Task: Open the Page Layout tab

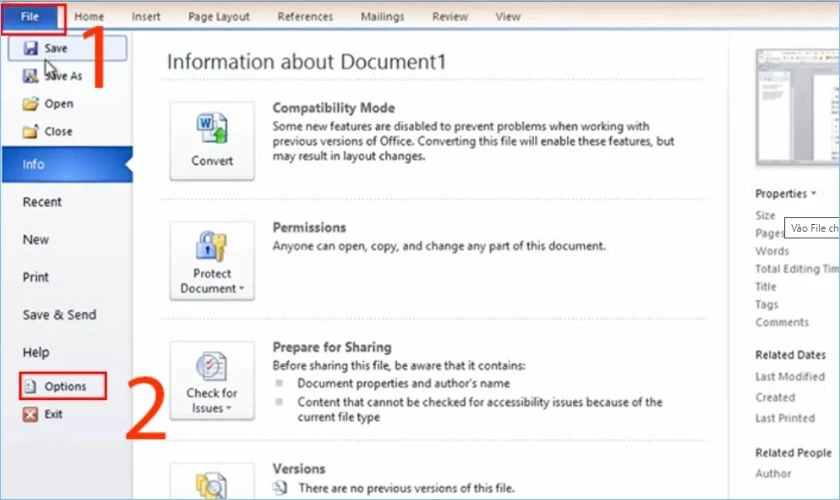Action: pos(219,17)
